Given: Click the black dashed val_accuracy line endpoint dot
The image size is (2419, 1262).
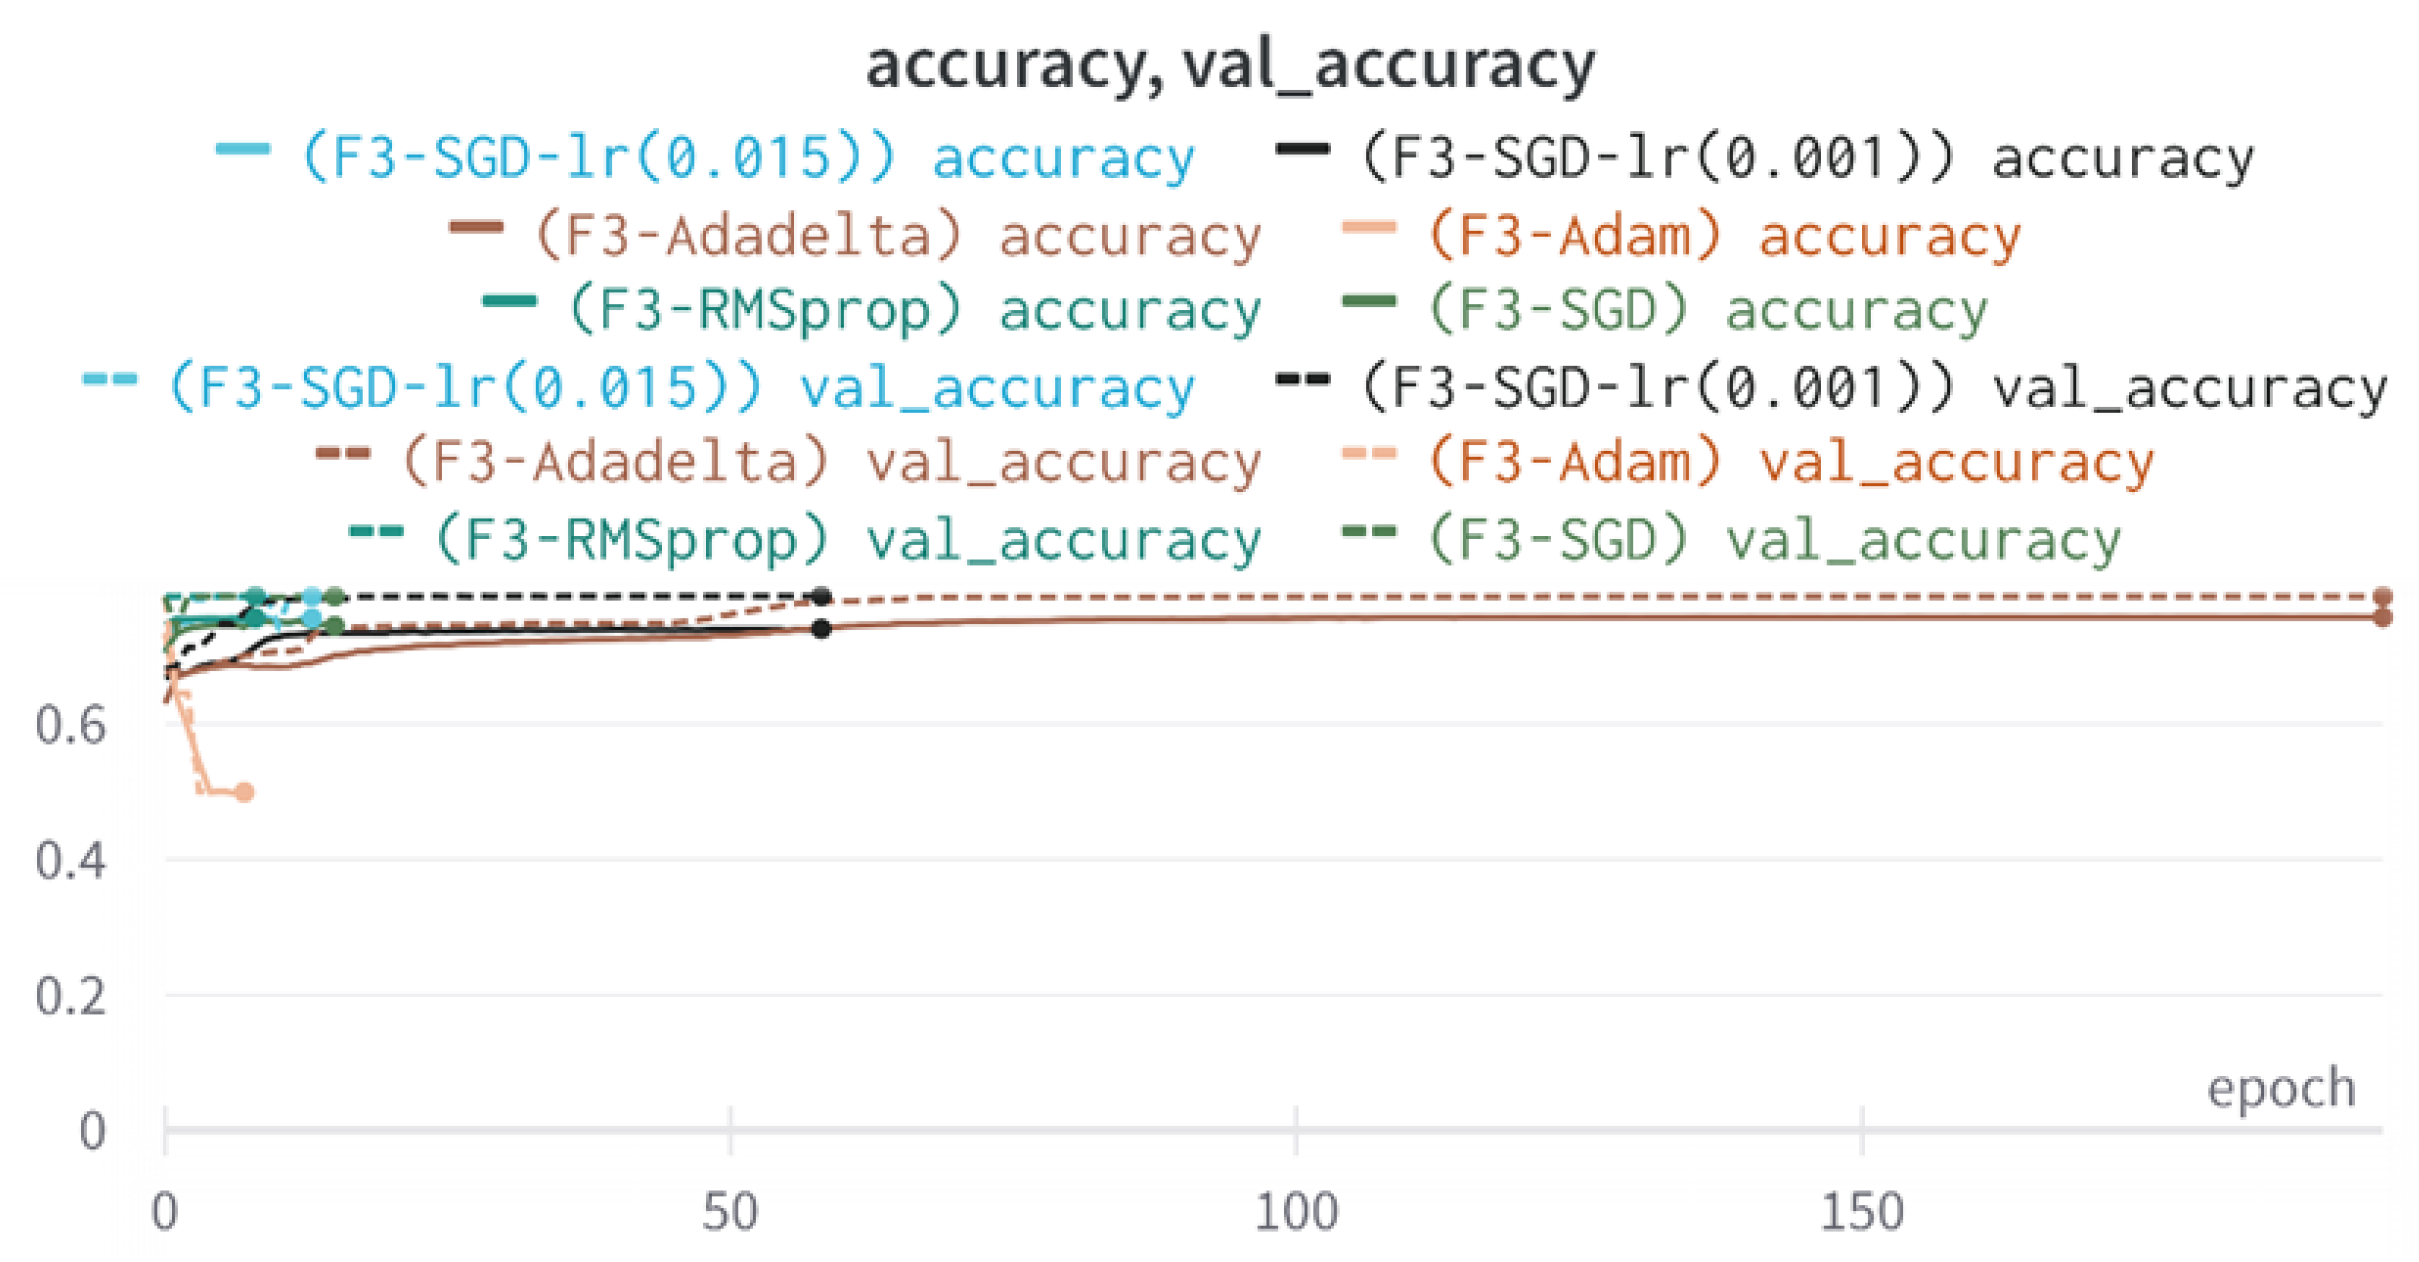Looking at the screenshot, I should point(822,597).
